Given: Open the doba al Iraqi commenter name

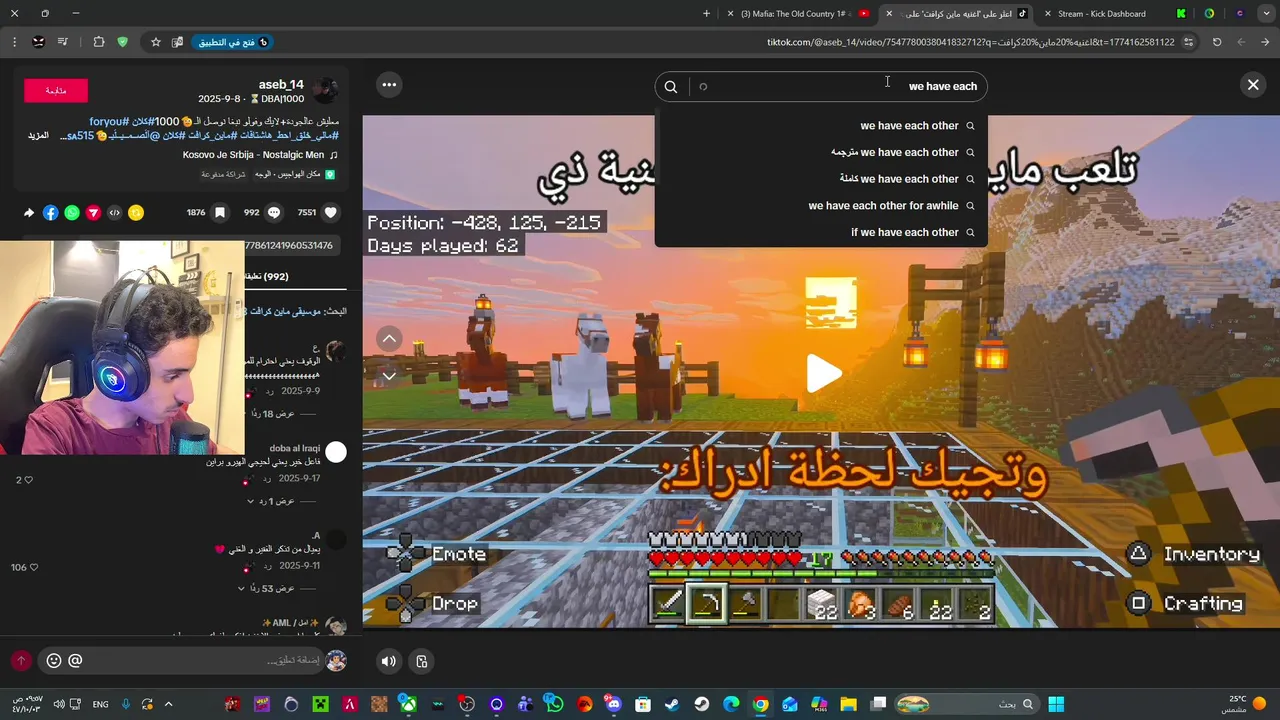Looking at the screenshot, I should pos(295,449).
